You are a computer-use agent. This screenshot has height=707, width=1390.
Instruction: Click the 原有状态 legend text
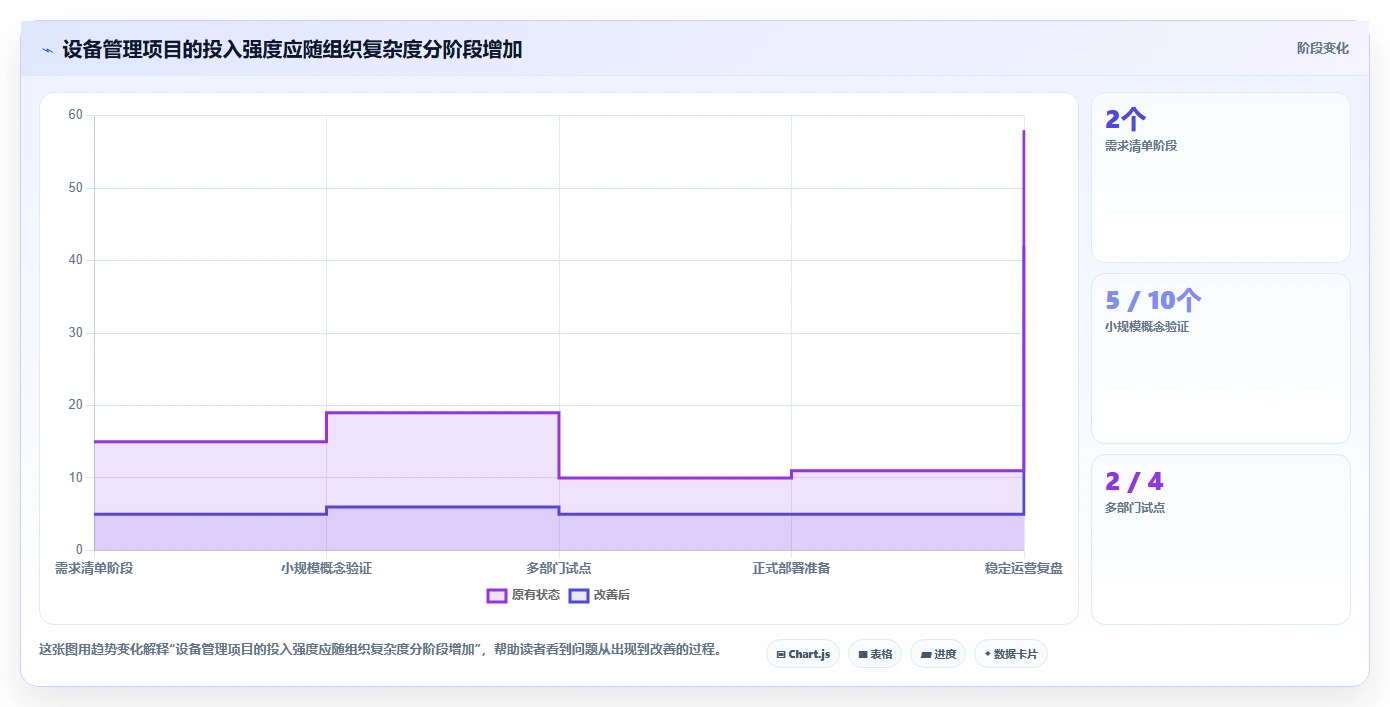[x=536, y=595]
